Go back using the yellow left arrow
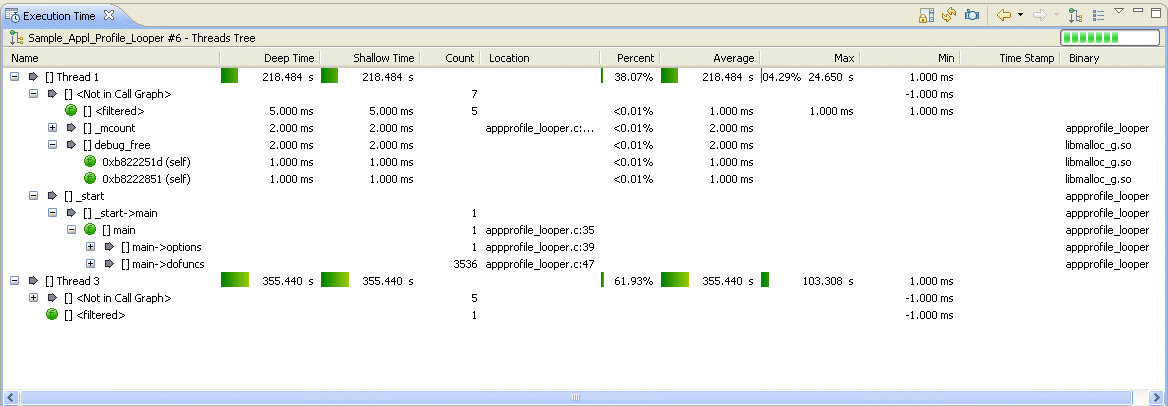1168x406 pixels. 1003,15
